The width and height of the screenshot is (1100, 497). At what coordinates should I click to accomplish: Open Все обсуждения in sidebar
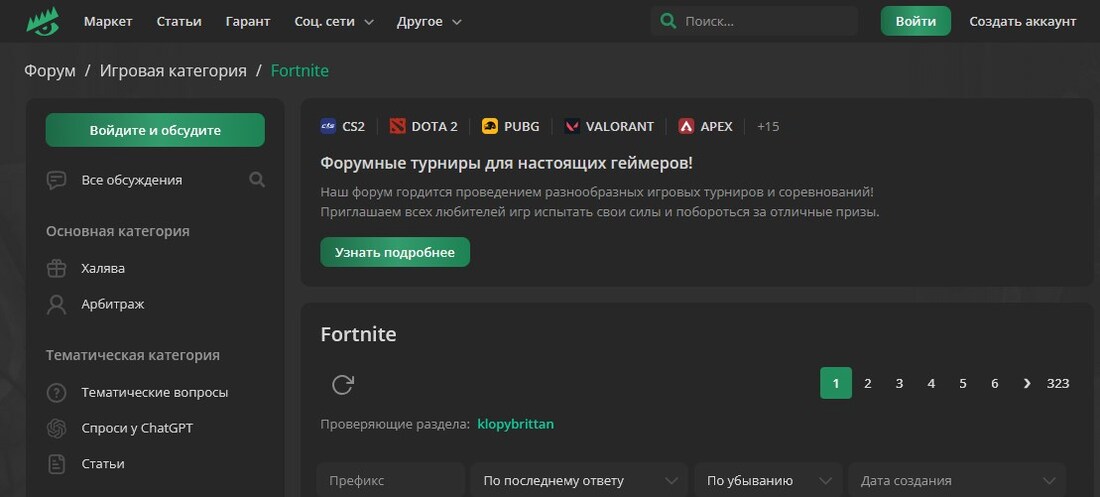[132, 180]
